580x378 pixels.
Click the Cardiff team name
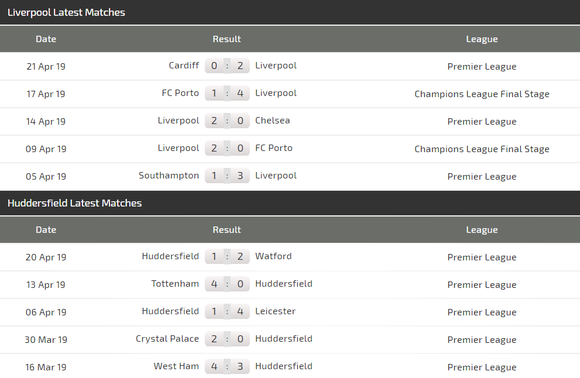[183, 65]
